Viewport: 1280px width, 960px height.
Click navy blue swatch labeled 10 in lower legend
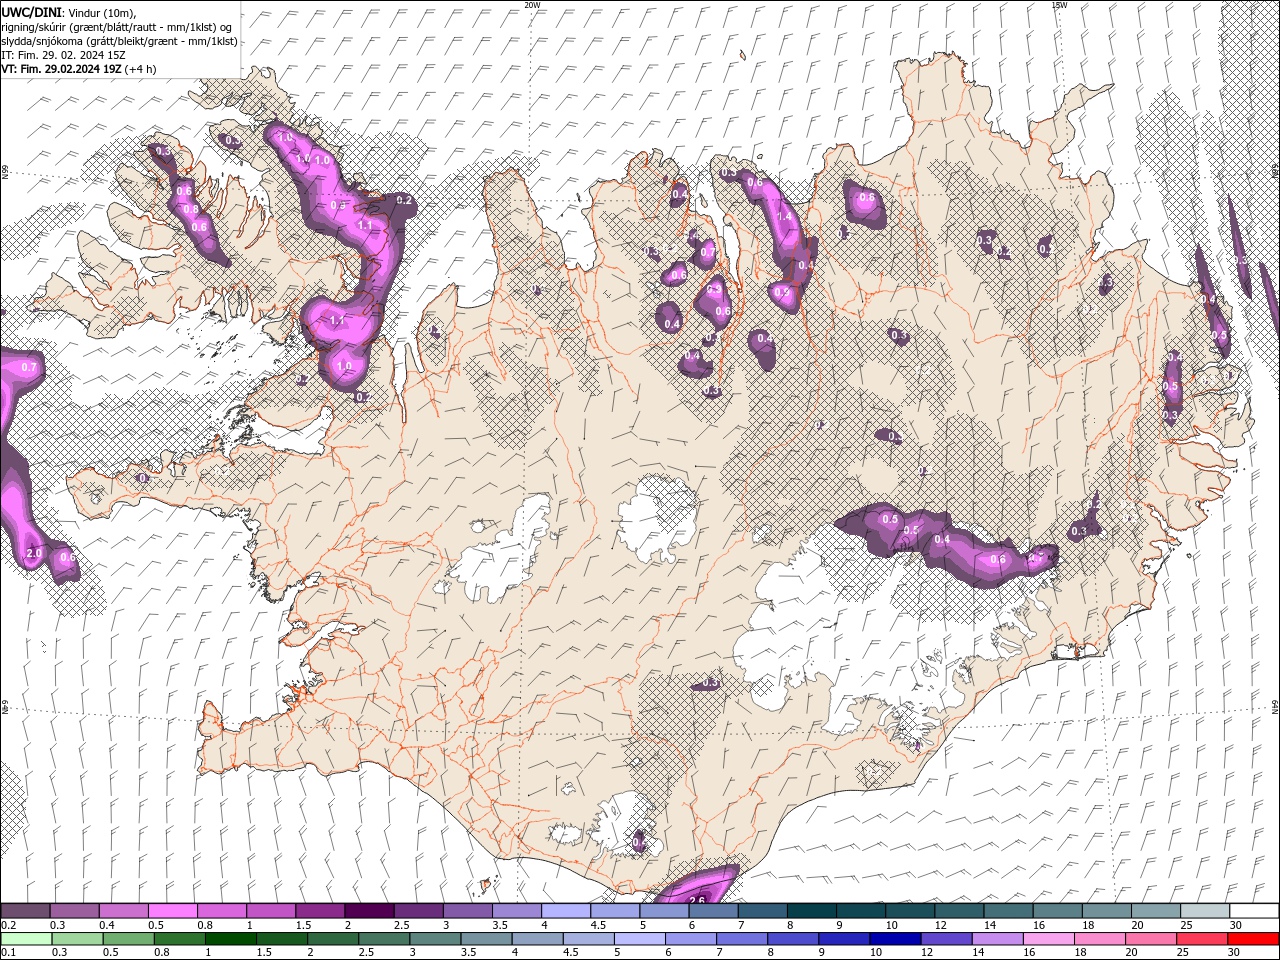click(896, 939)
